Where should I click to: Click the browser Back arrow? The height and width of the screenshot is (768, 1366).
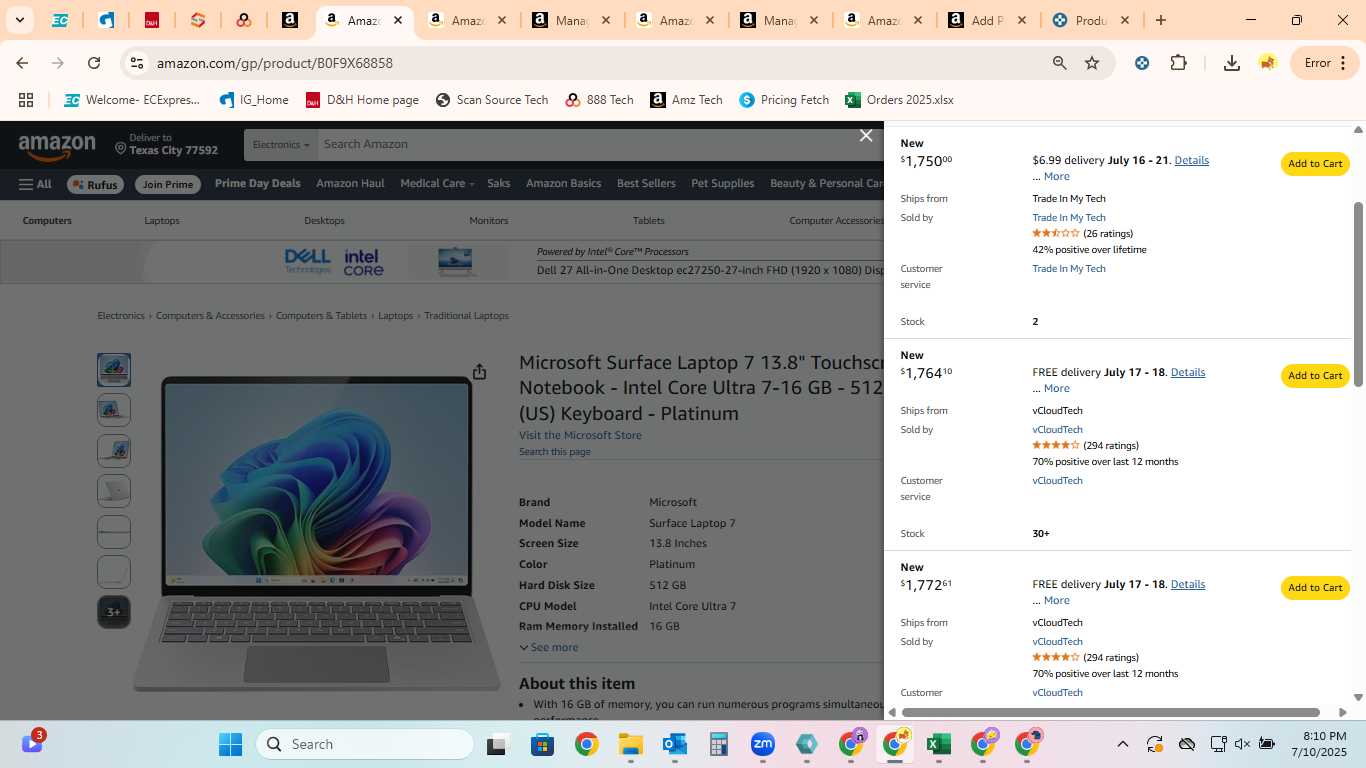click(22, 63)
